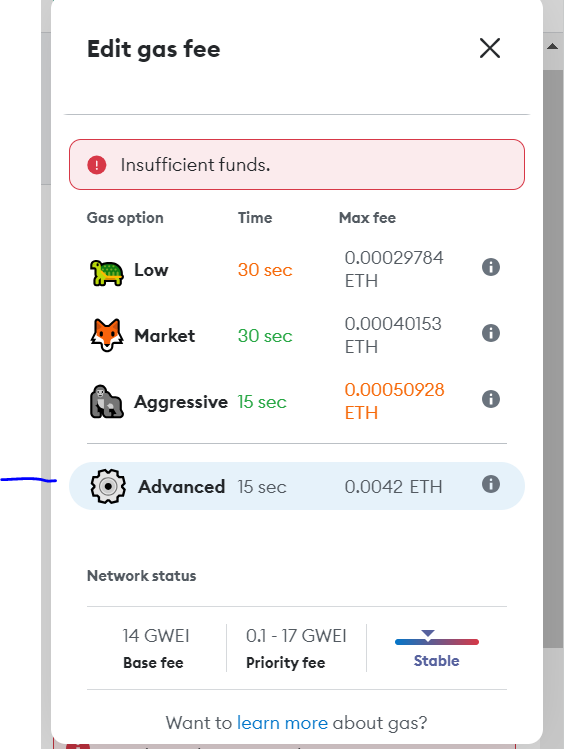564x749 pixels.
Task: Choose the Low gas option label
Action: pyautogui.click(x=151, y=270)
